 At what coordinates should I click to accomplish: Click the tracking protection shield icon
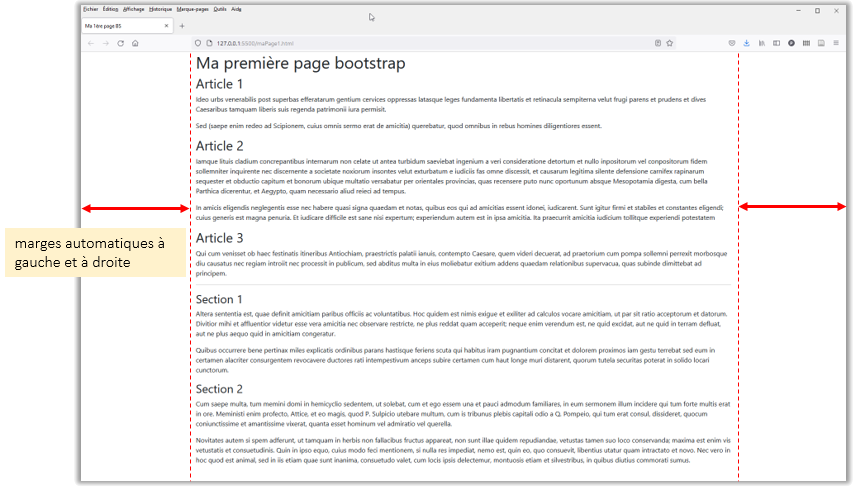tap(197, 43)
